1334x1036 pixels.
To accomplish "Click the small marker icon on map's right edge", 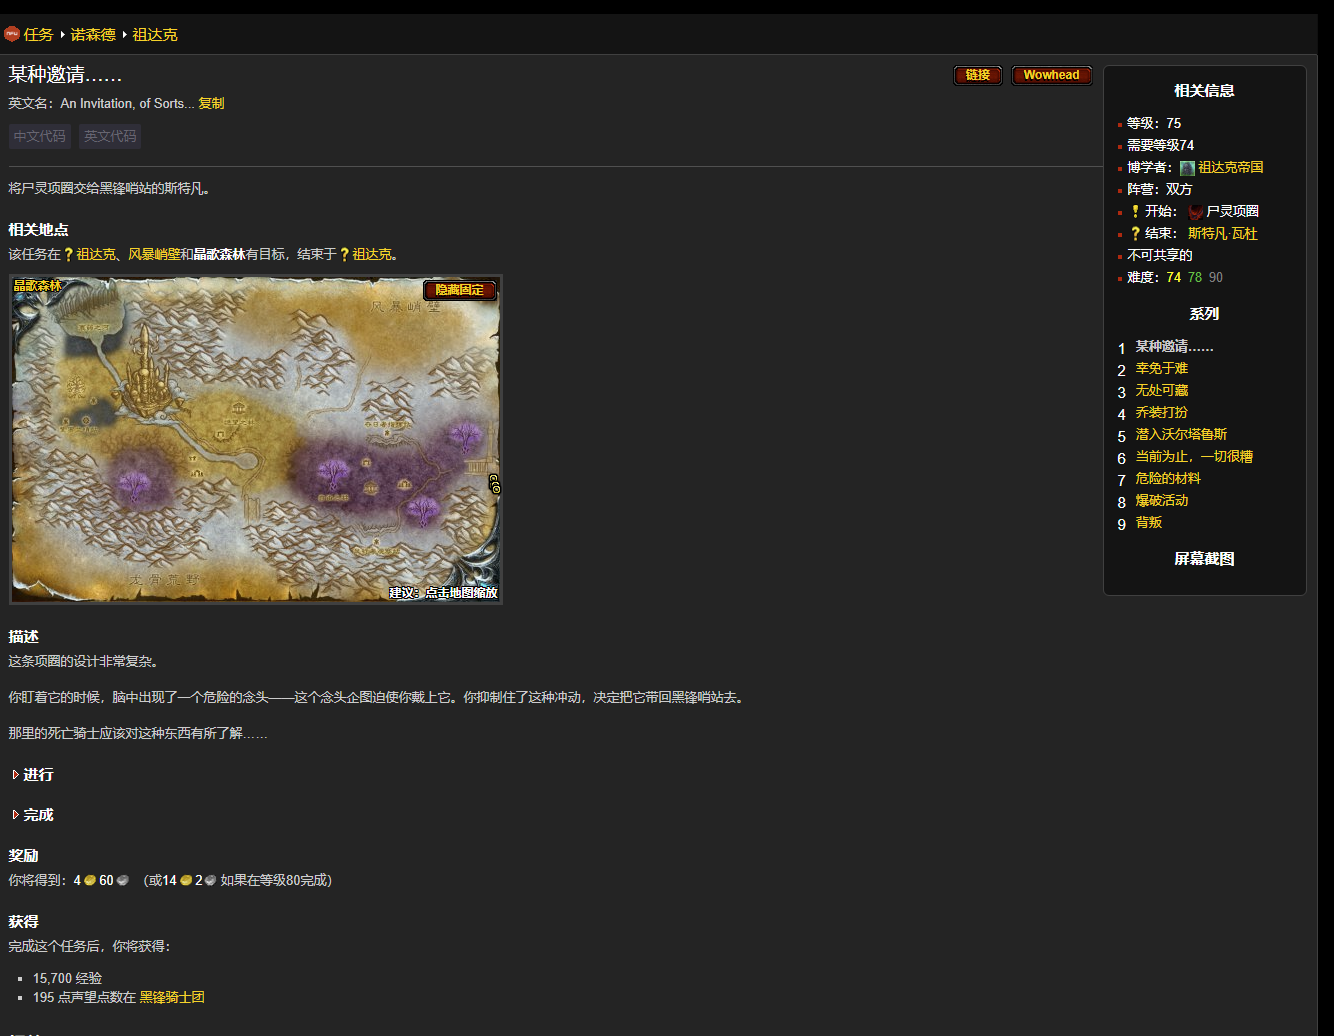I will click(x=494, y=484).
